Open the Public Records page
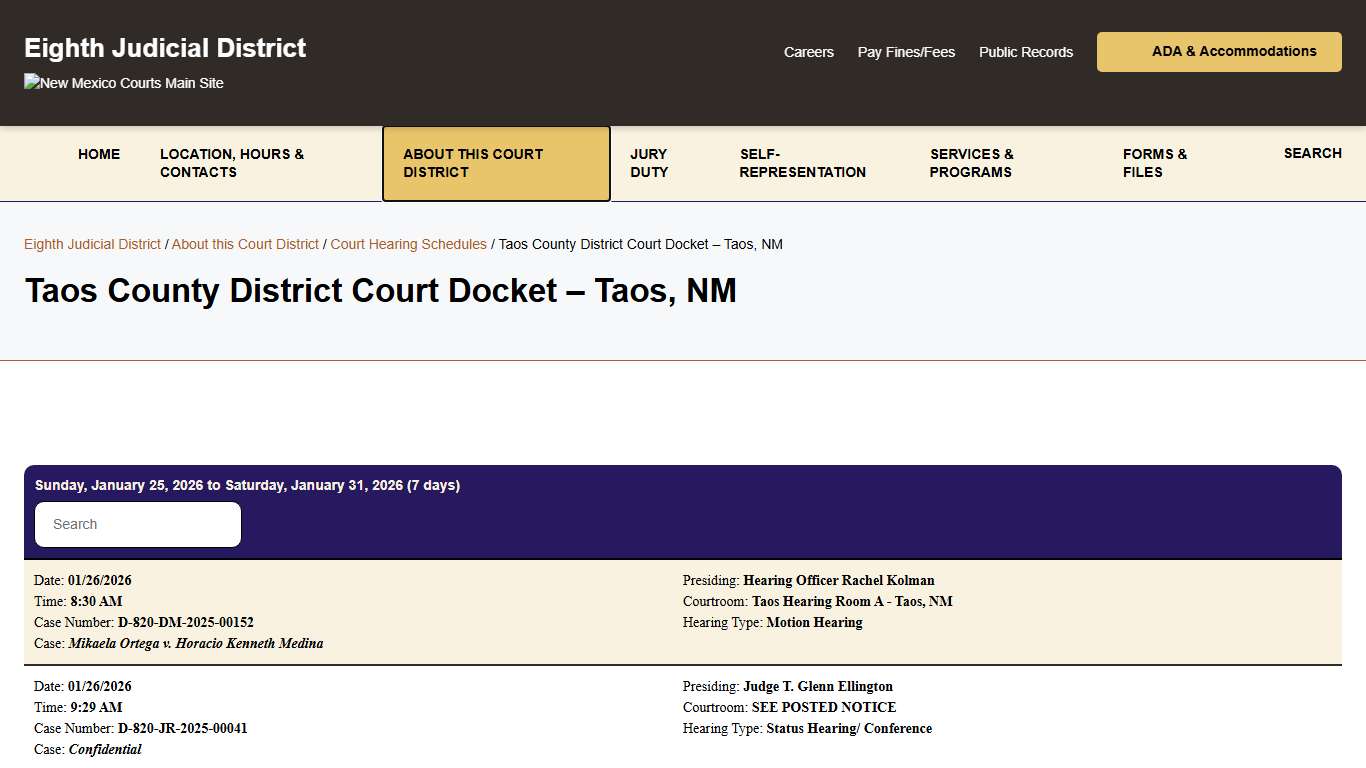 (x=1025, y=52)
